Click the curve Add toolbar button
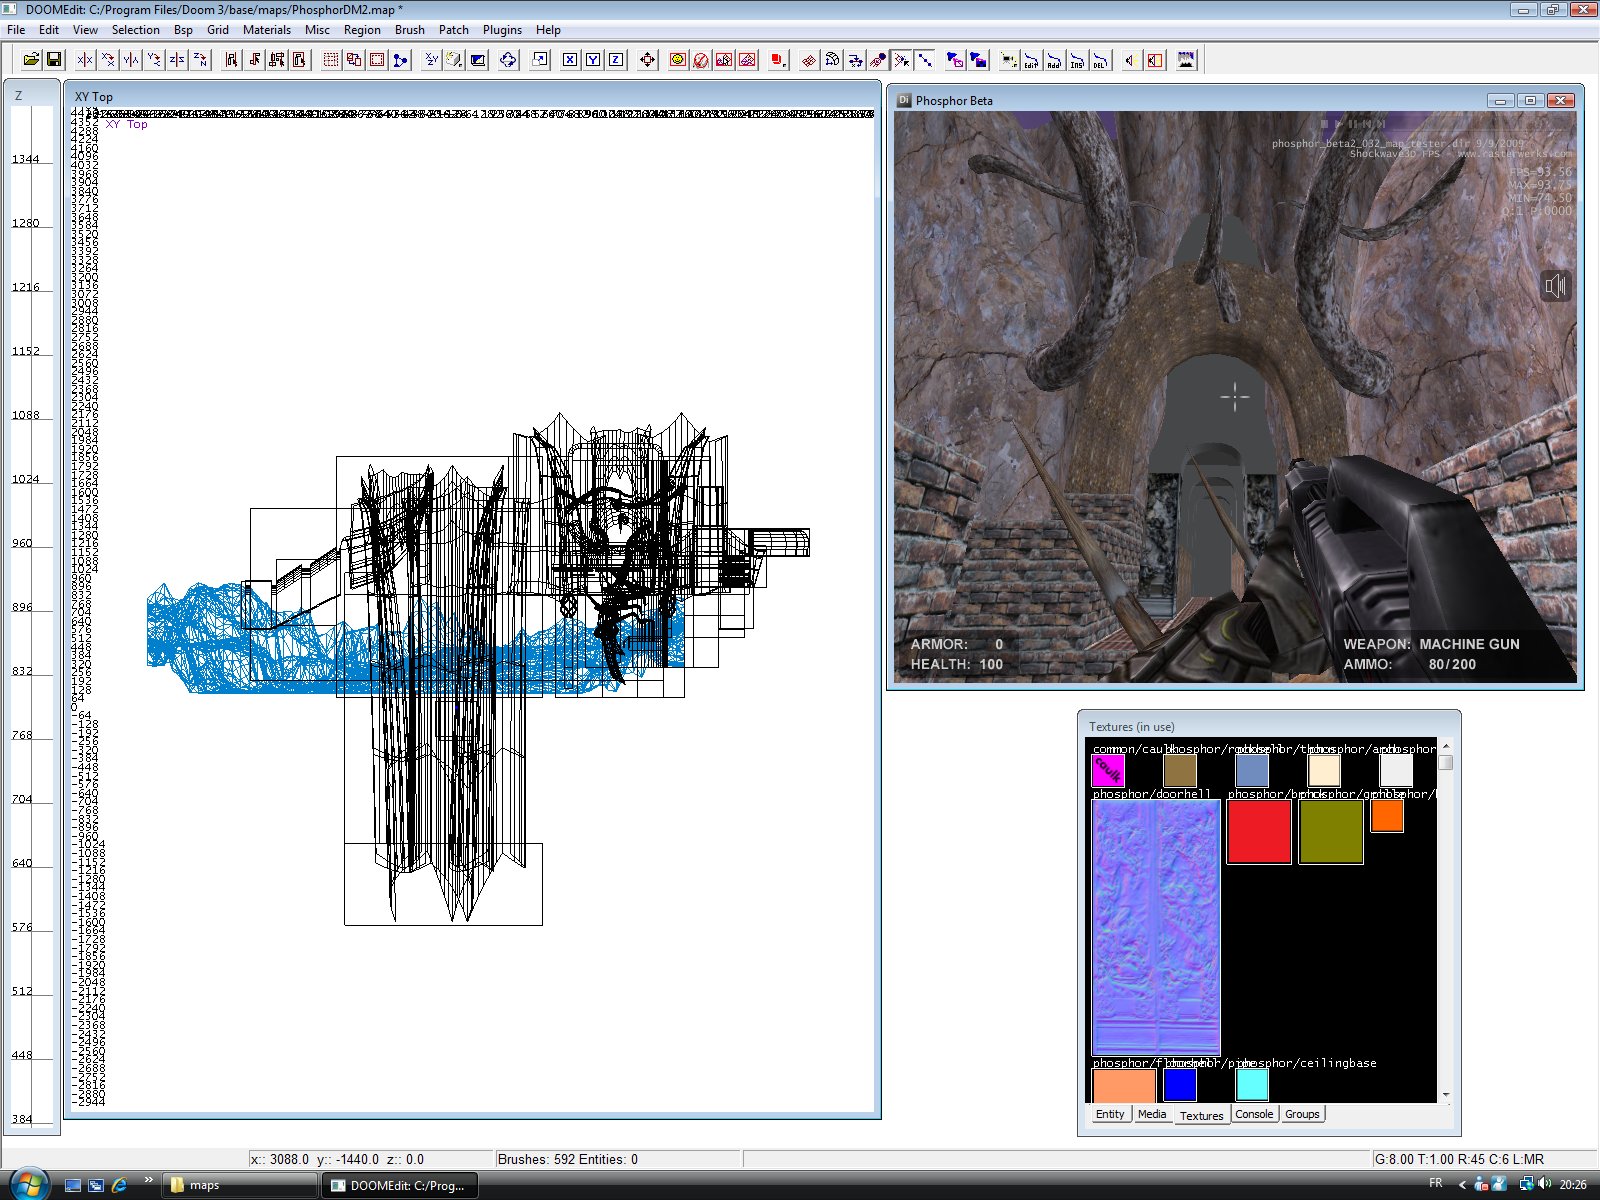The height and width of the screenshot is (1200, 1600). (1053, 60)
